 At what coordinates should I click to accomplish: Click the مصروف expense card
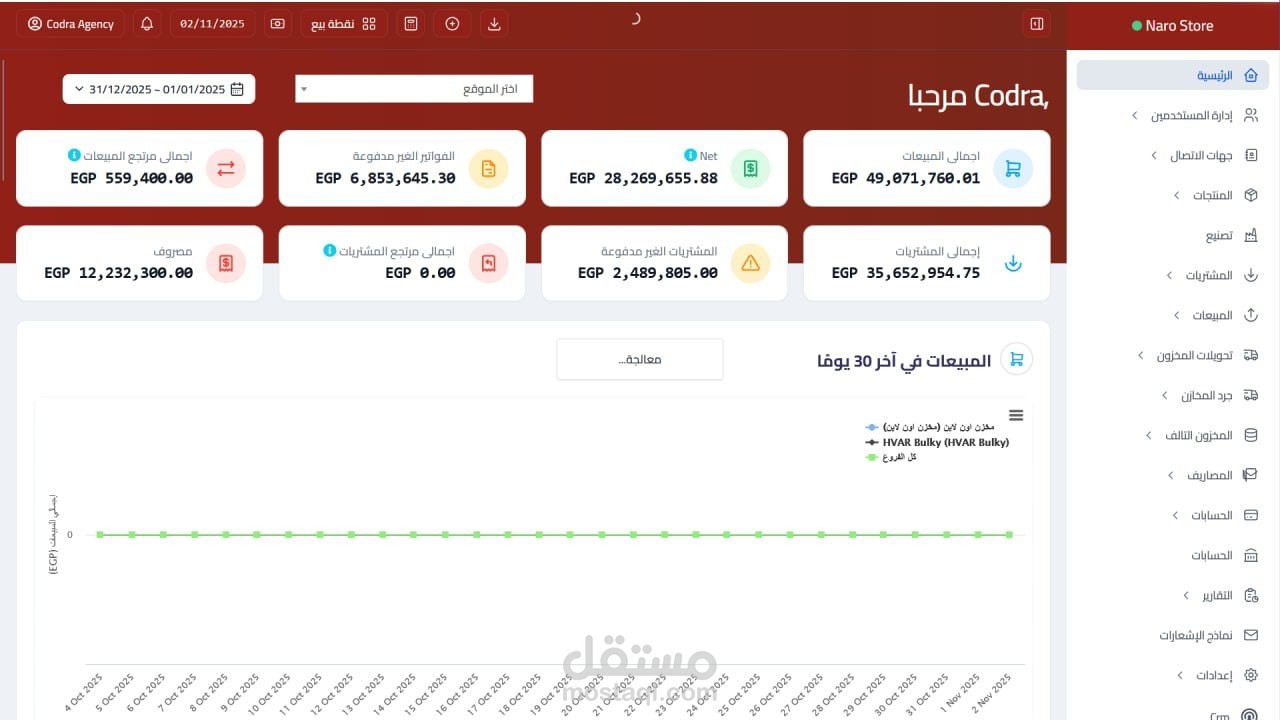(140, 263)
